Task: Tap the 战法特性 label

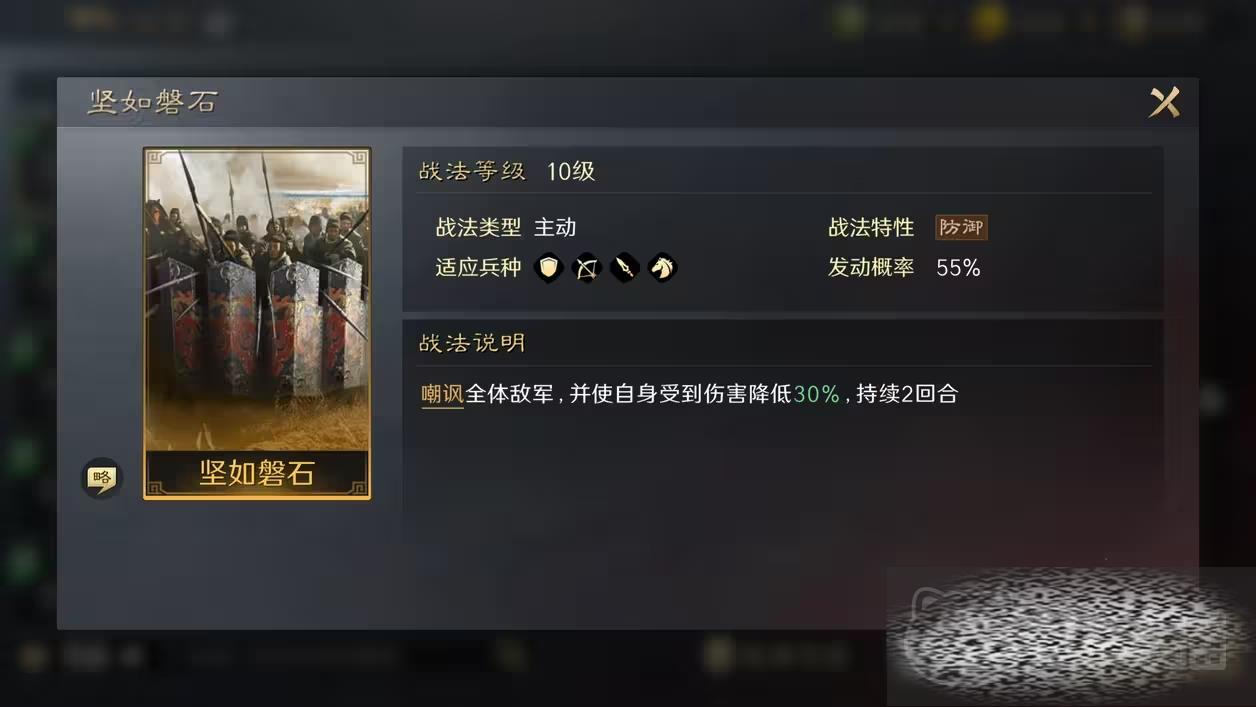Action: [871, 227]
